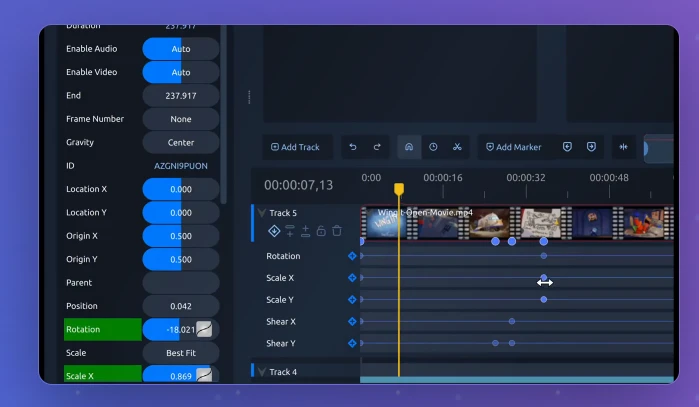Click the yellow playhead marker
The width and height of the screenshot is (699, 407).
399,189
